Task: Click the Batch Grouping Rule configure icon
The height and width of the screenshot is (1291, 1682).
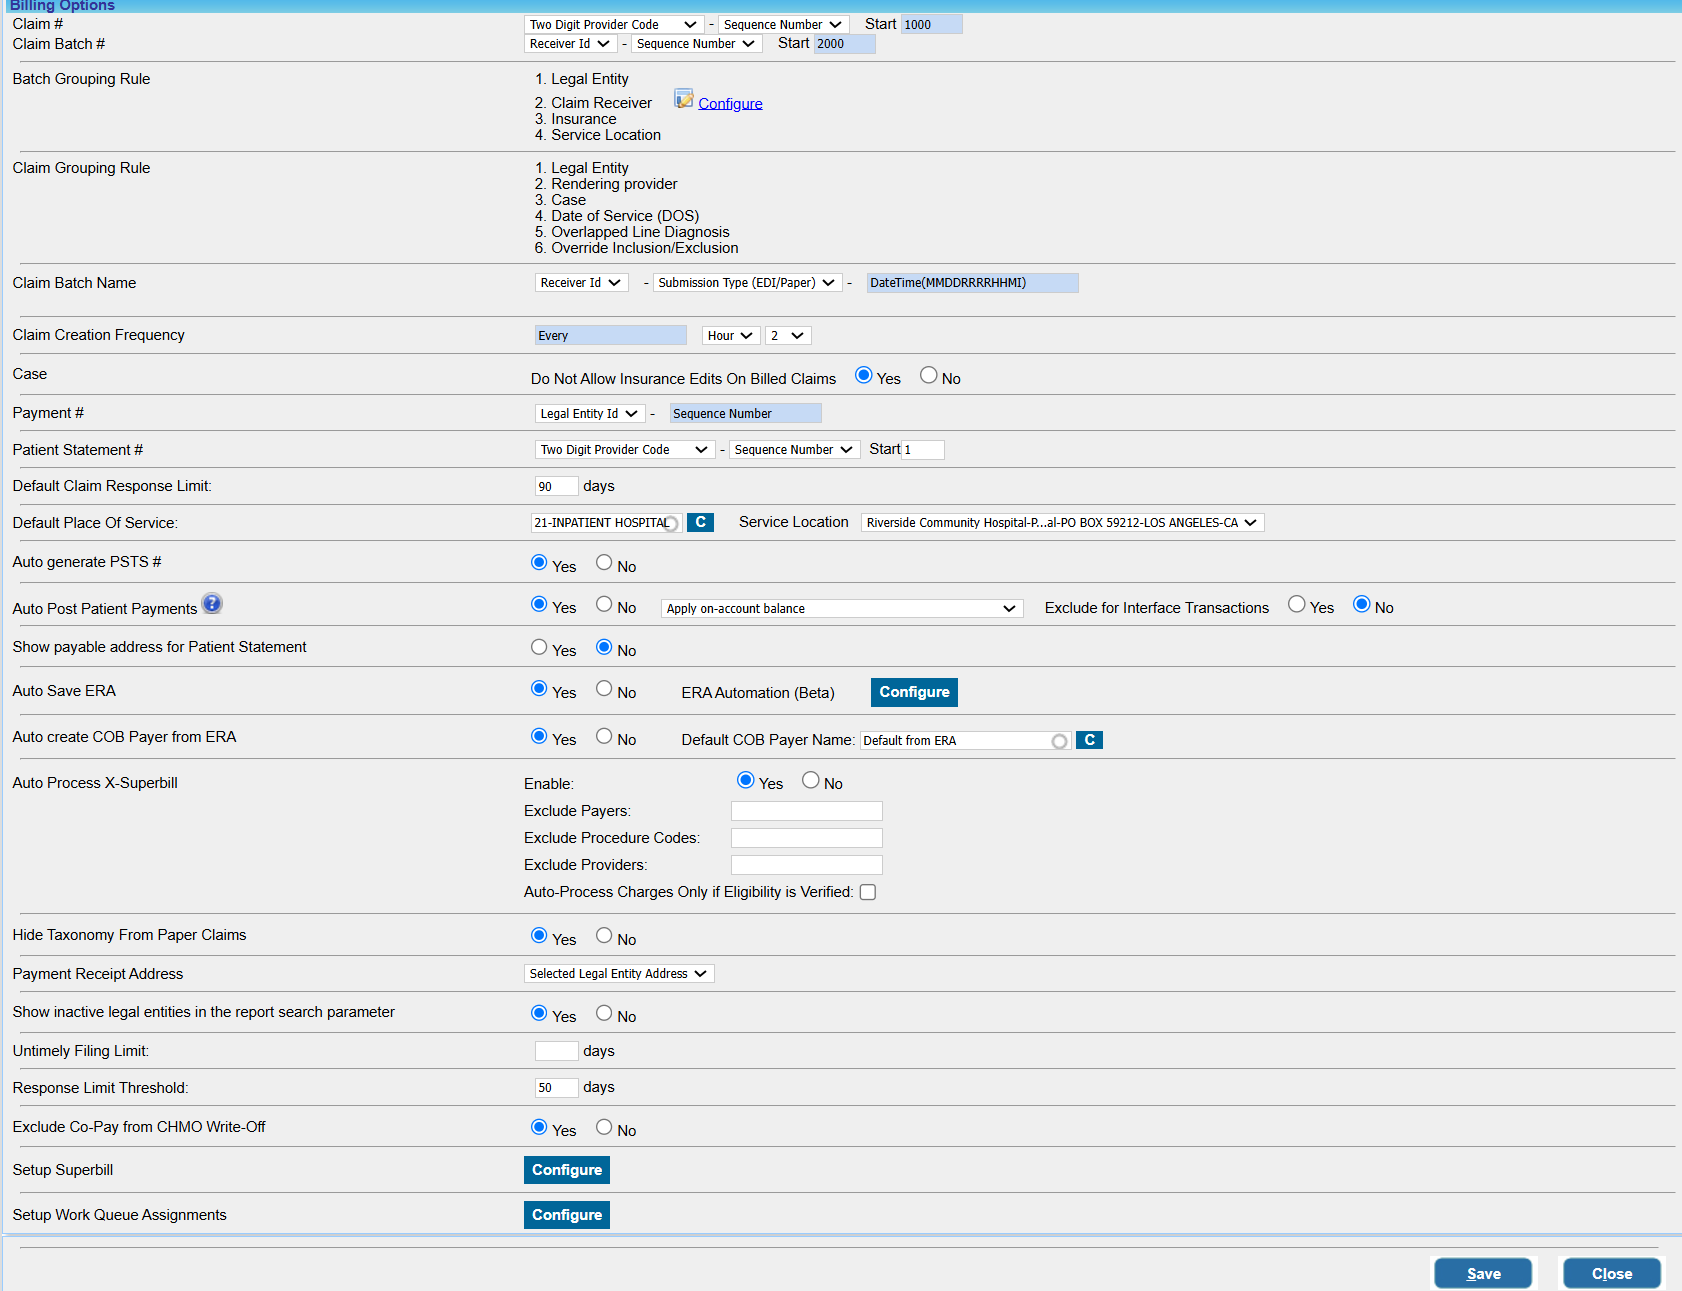Action: (683, 99)
